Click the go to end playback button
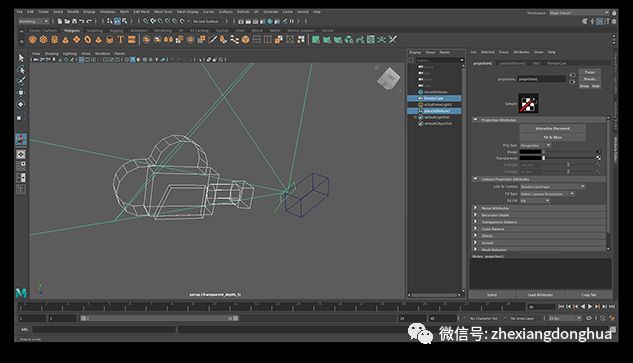This screenshot has width=633, height=363. point(612,307)
